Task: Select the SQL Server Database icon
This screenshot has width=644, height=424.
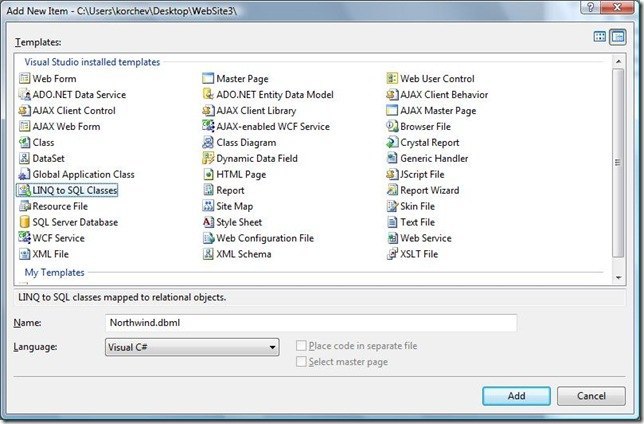Action: click(25, 222)
